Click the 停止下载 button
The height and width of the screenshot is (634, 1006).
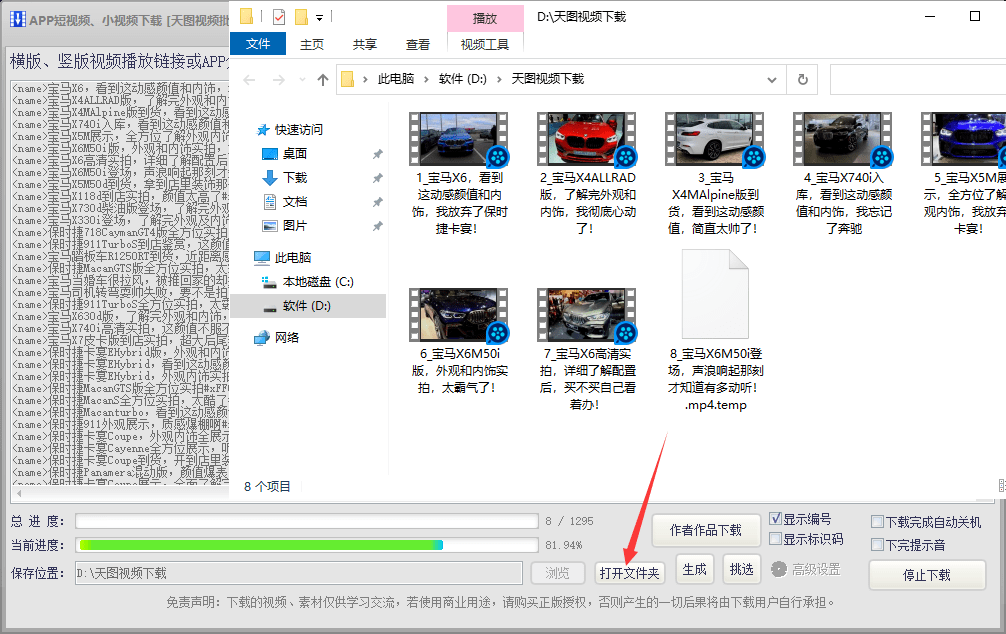tap(927, 575)
